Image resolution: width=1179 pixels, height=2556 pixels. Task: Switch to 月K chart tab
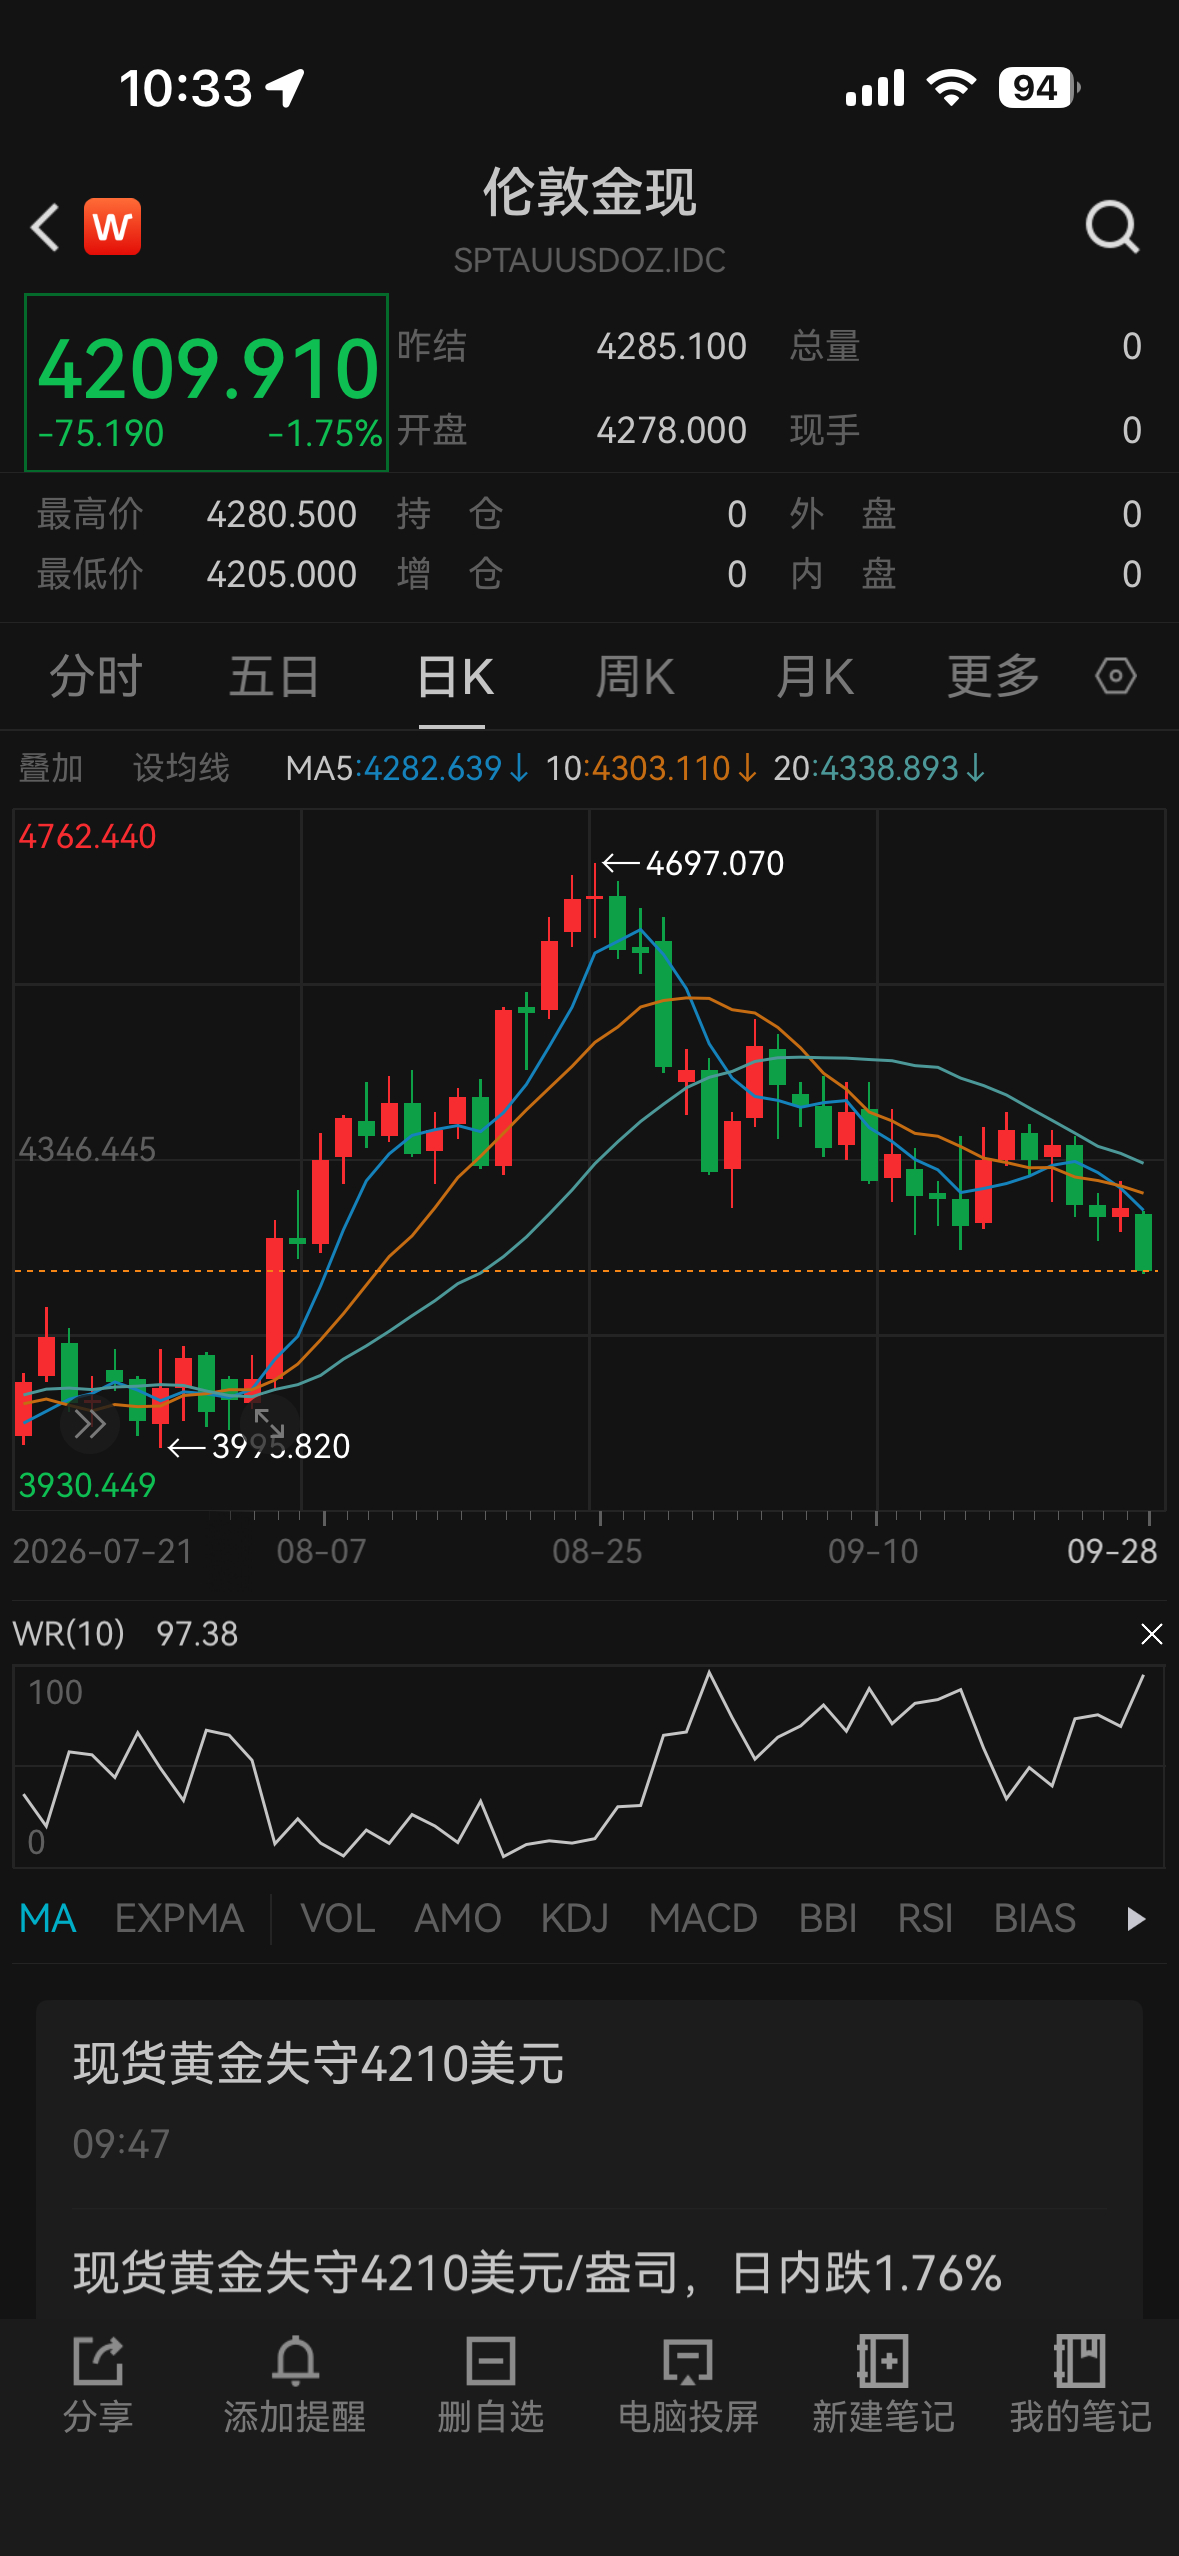tap(815, 677)
